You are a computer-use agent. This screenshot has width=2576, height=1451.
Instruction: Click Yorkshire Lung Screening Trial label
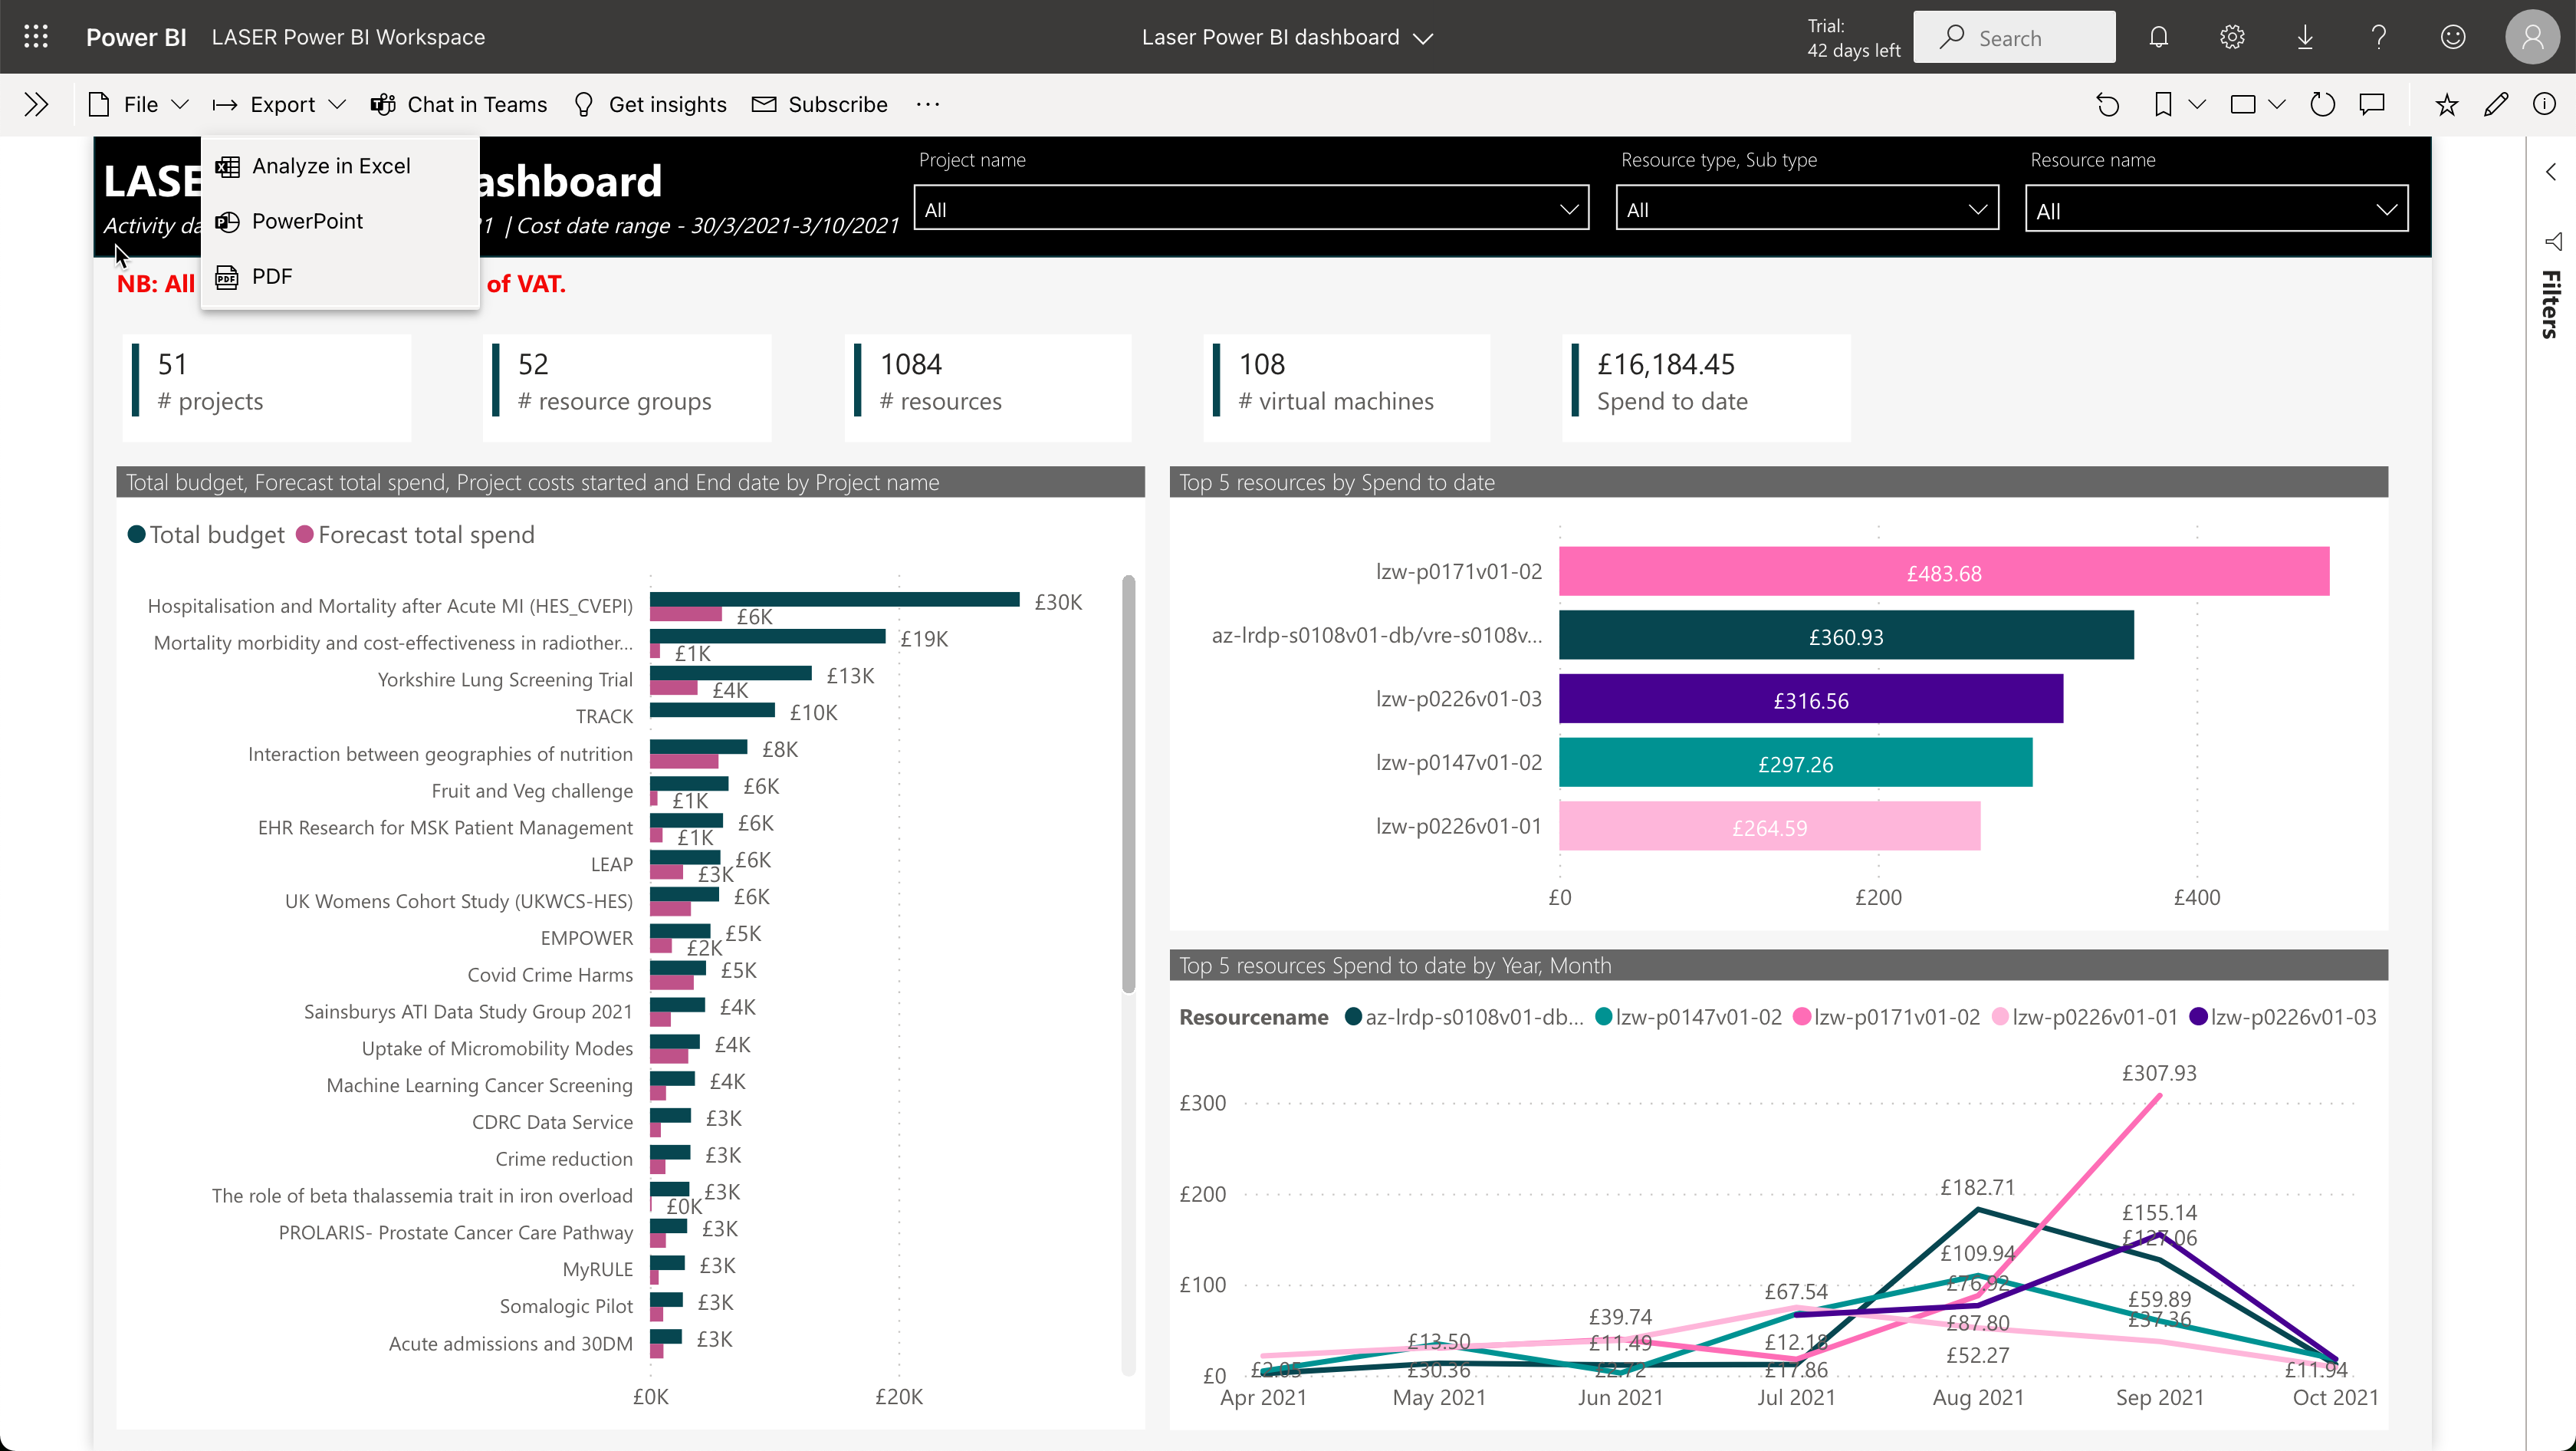click(x=505, y=679)
